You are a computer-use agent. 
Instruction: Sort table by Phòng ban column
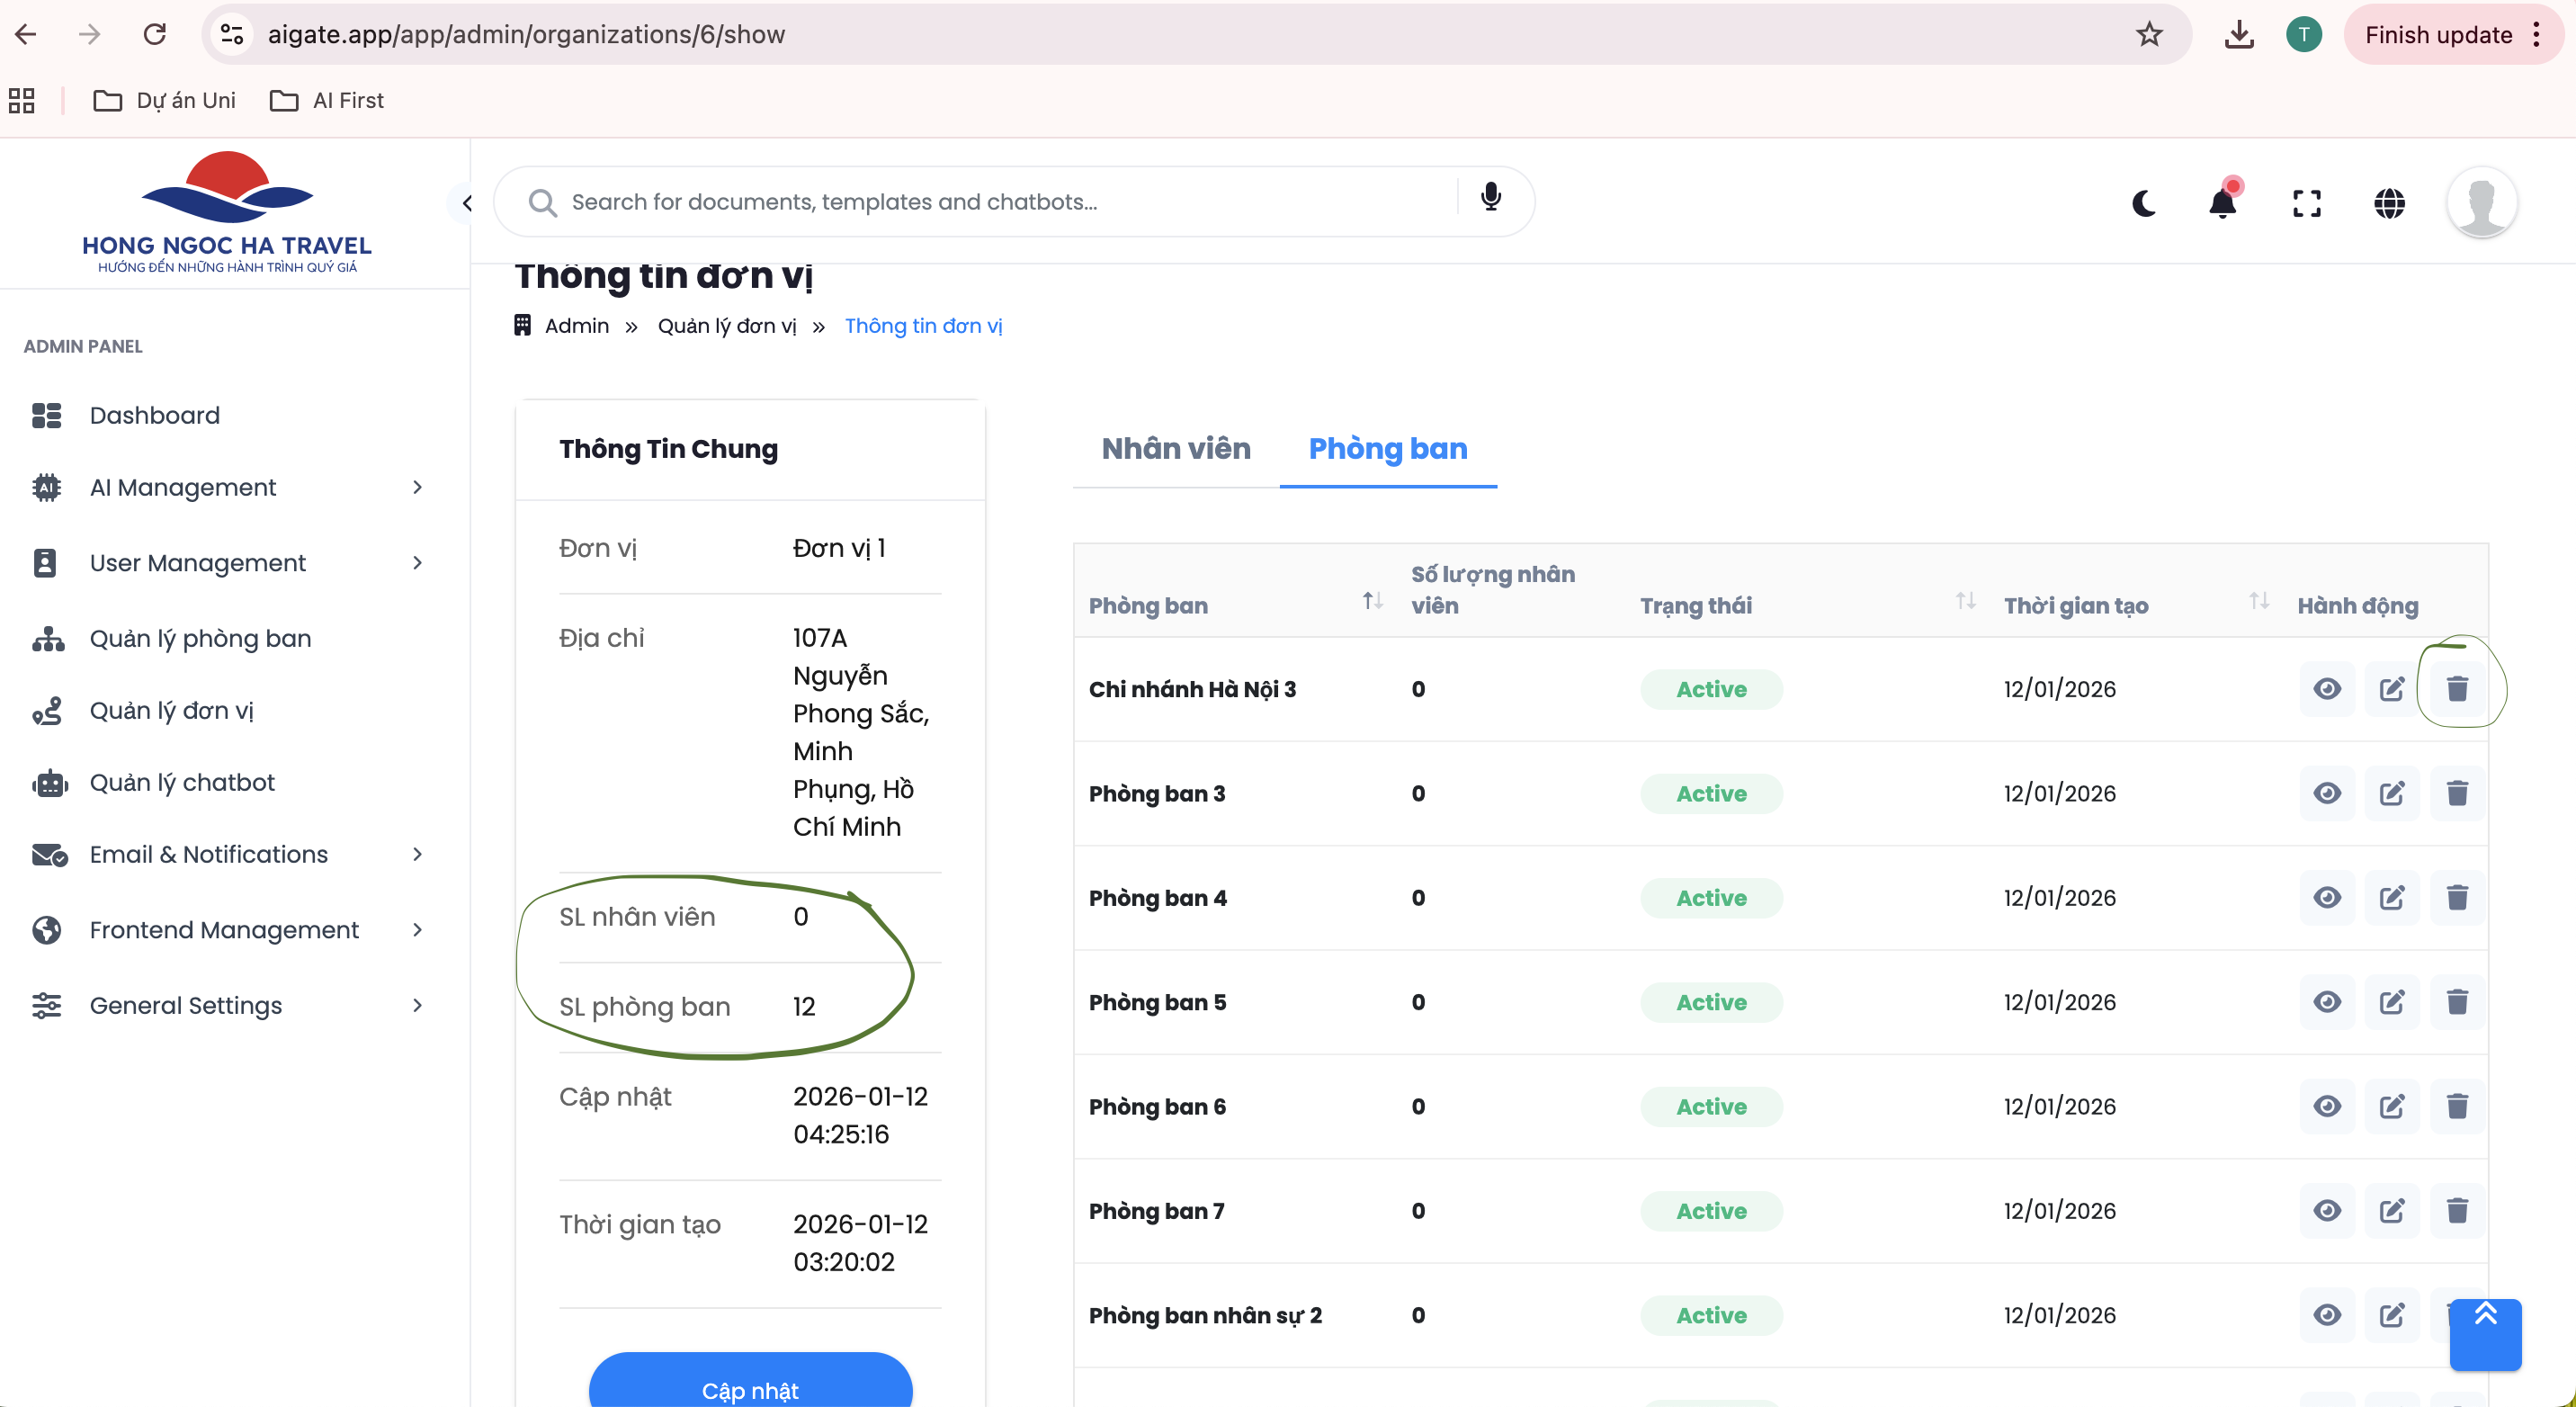click(x=1372, y=601)
